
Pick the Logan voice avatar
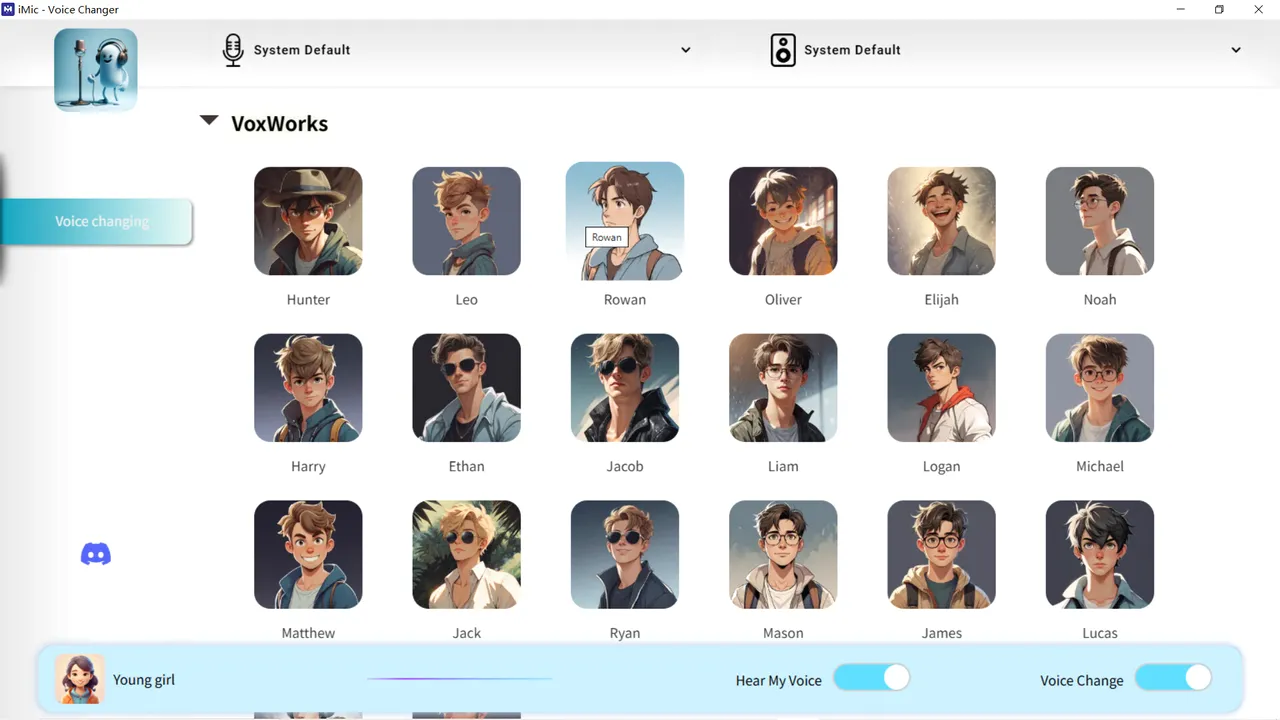[x=941, y=388]
